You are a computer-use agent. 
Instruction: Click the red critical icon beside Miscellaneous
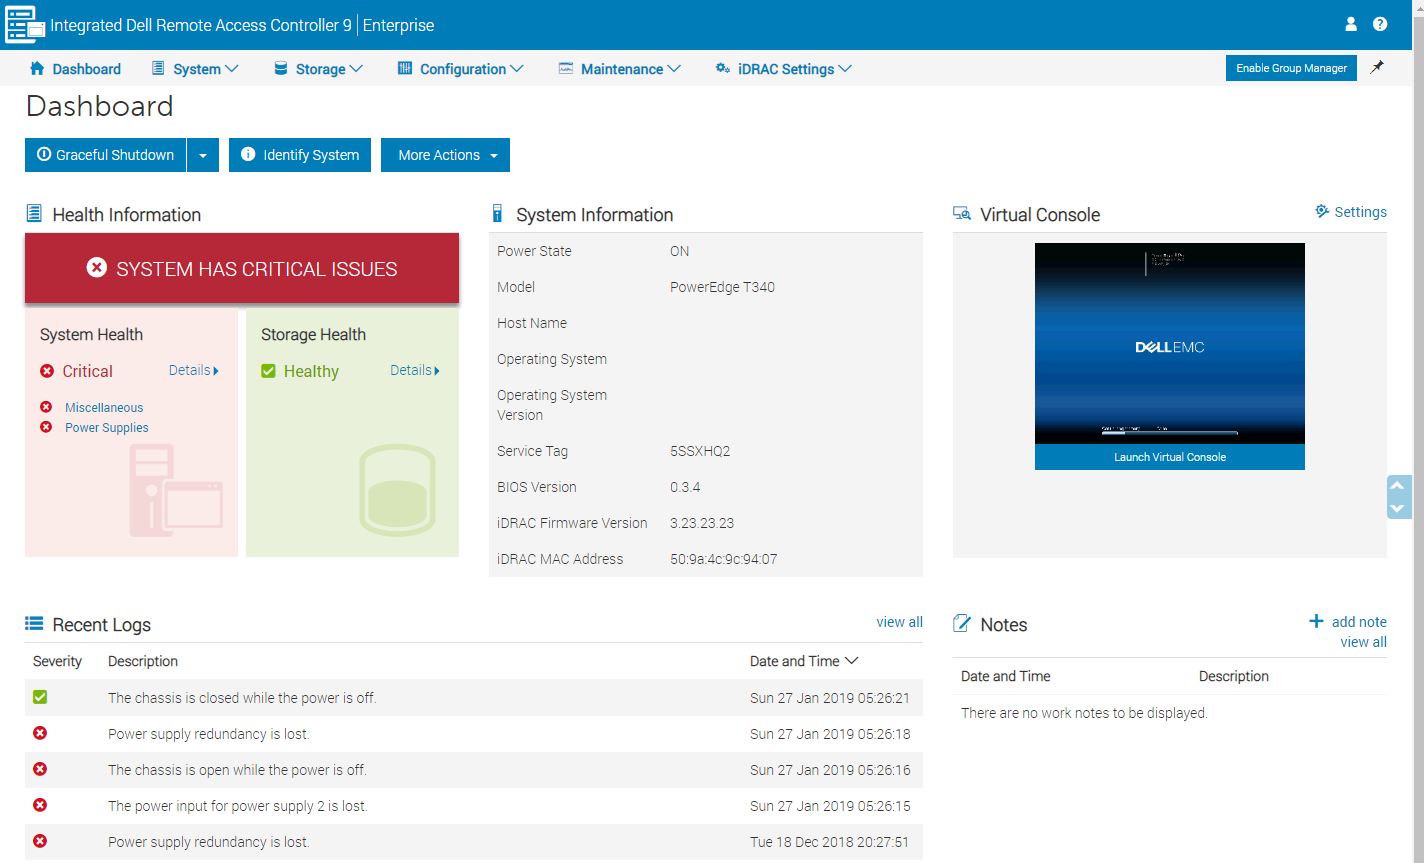pos(46,407)
